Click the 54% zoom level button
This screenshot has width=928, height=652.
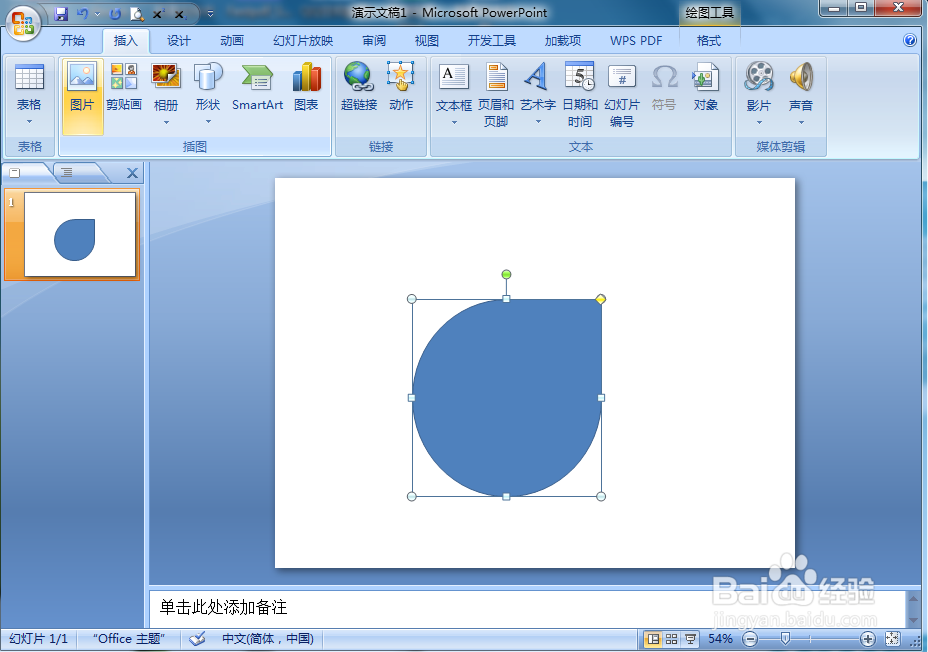click(x=720, y=639)
